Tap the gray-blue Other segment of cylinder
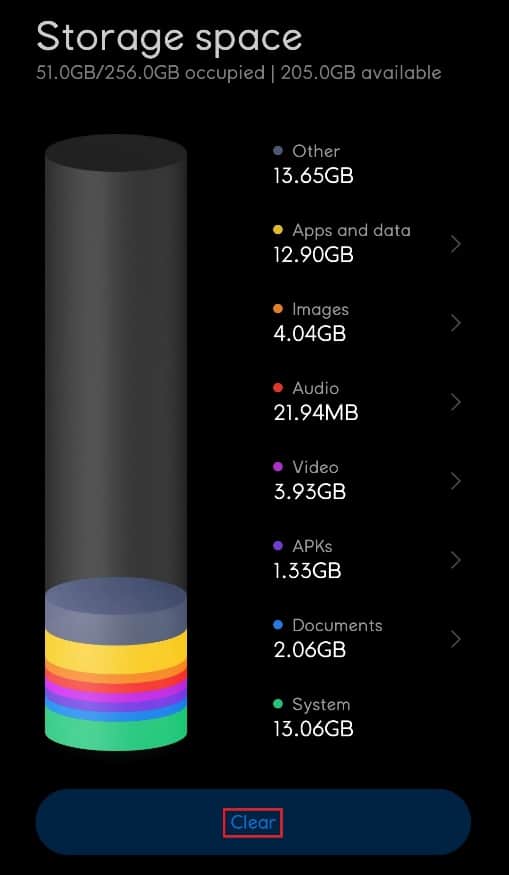This screenshot has height=875, width=509. pos(116,604)
